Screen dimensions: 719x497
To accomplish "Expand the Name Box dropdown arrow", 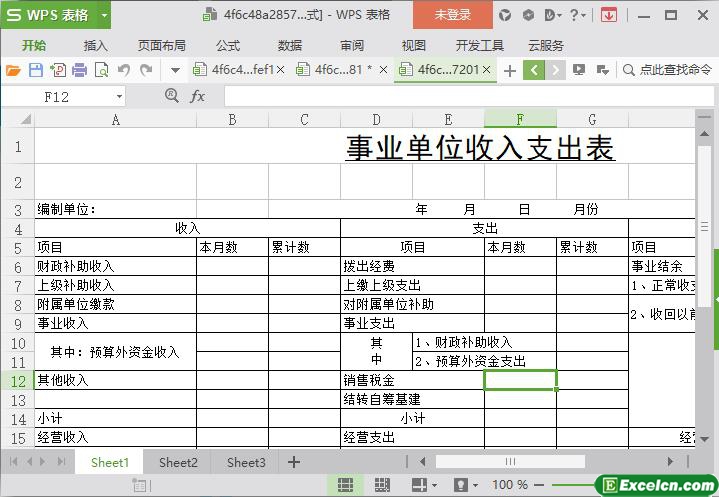I will click(x=120, y=96).
